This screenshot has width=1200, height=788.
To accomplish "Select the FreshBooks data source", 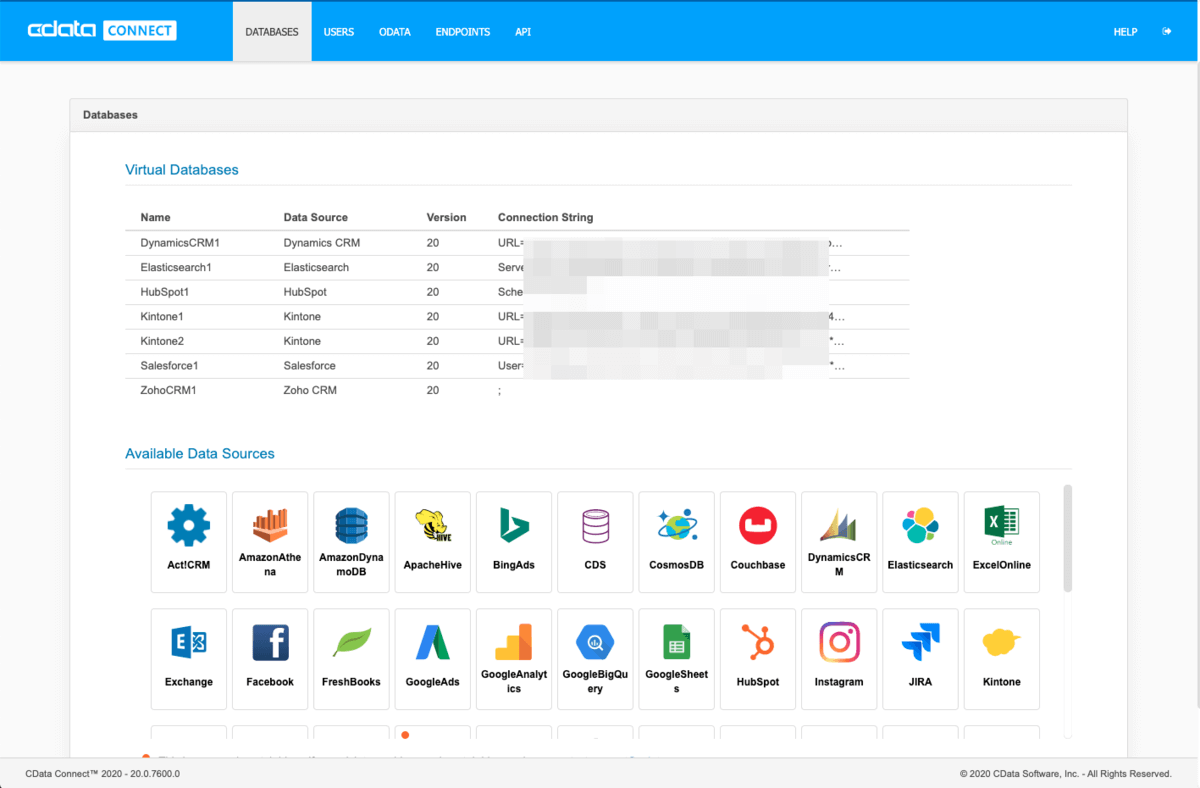I will click(351, 659).
